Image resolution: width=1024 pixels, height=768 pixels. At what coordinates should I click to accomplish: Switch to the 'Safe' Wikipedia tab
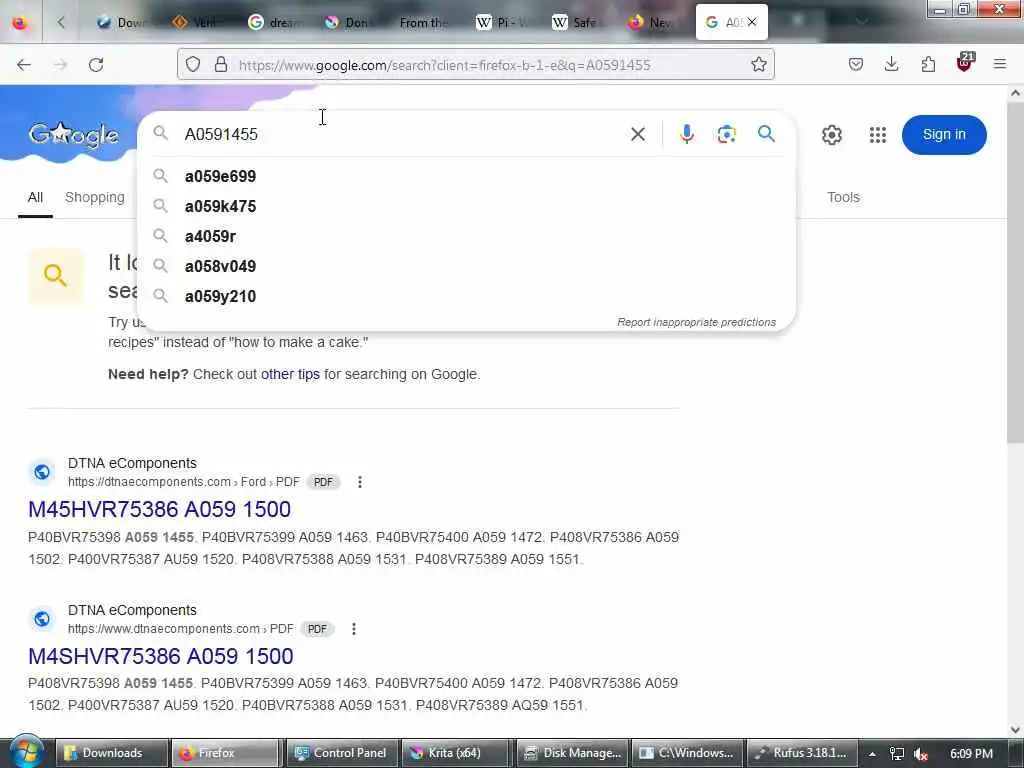point(579,22)
